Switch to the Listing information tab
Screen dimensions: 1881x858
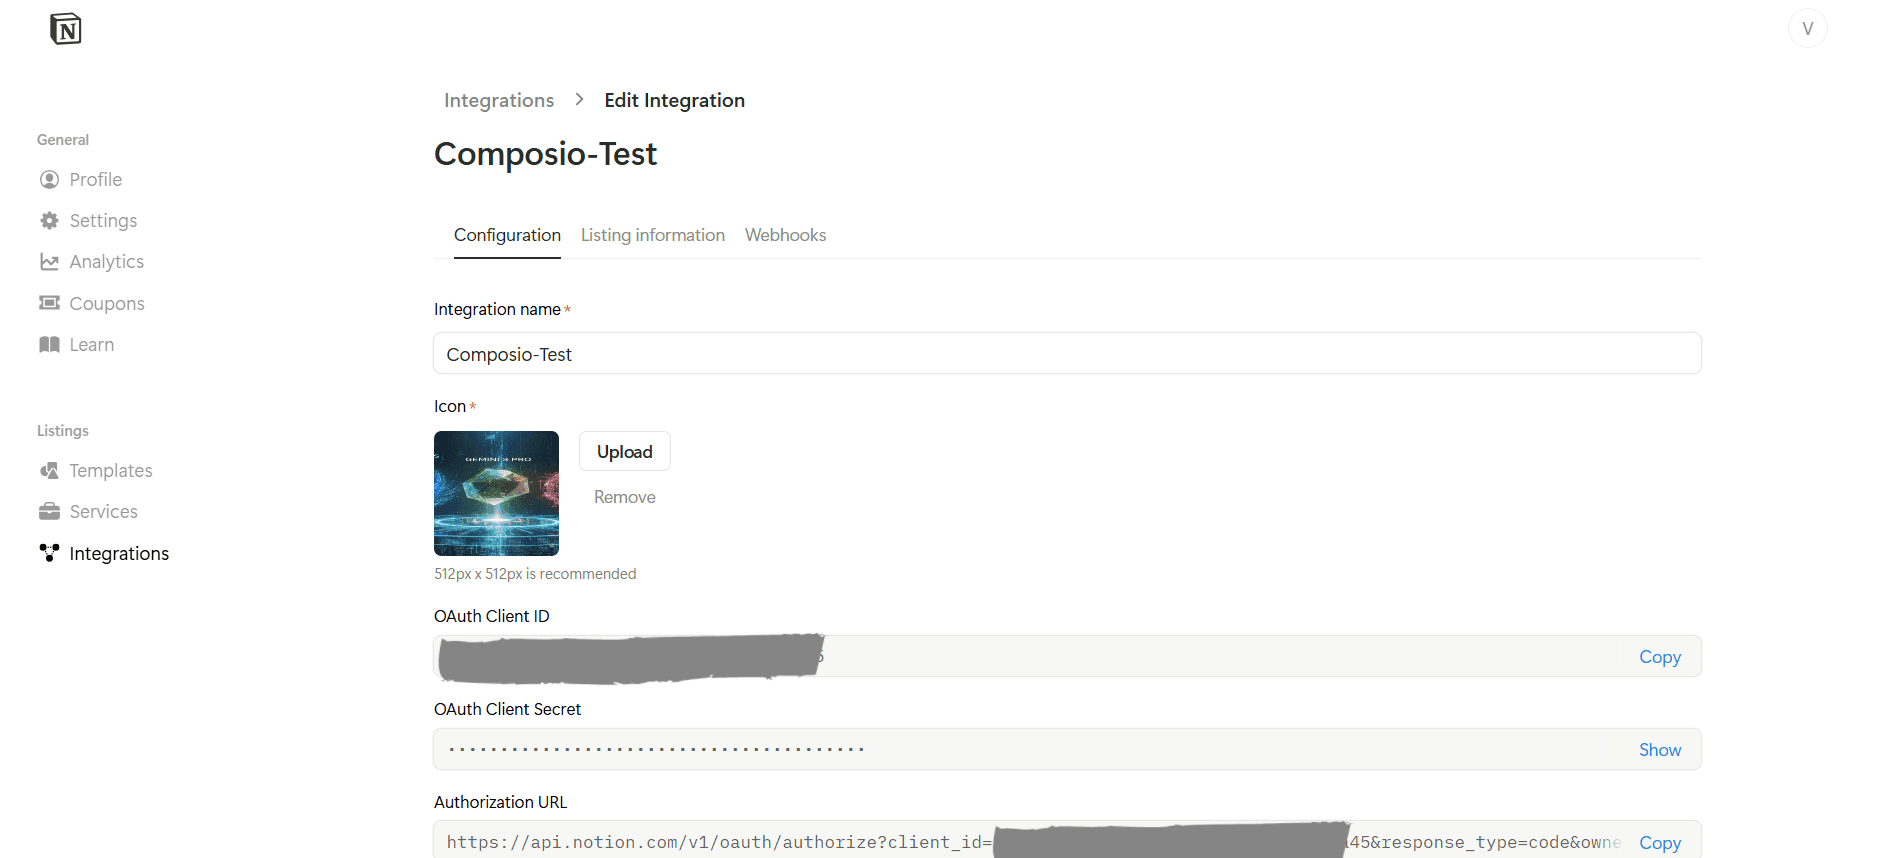pos(653,235)
